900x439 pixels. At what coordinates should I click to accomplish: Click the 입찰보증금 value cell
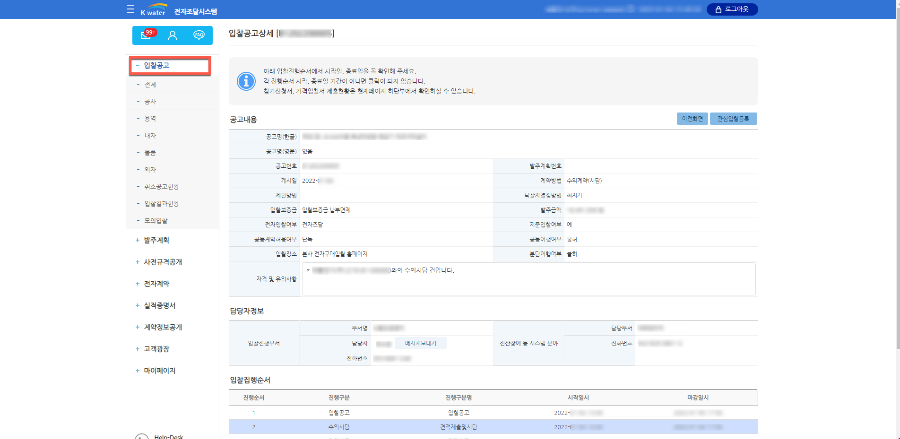(397, 210)
